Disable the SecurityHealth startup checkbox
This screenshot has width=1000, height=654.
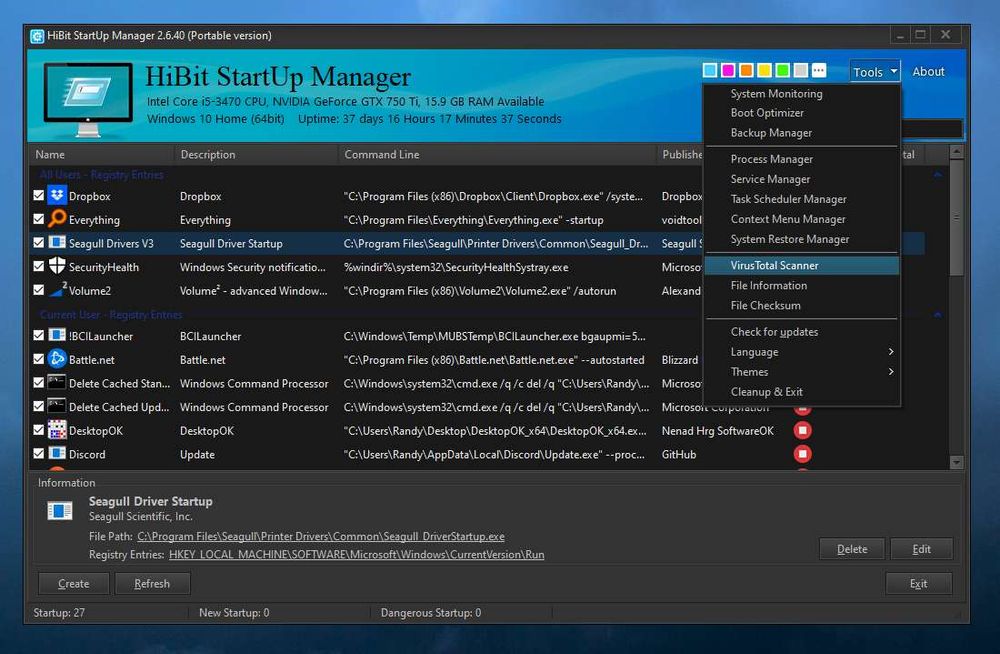(38, 266)
